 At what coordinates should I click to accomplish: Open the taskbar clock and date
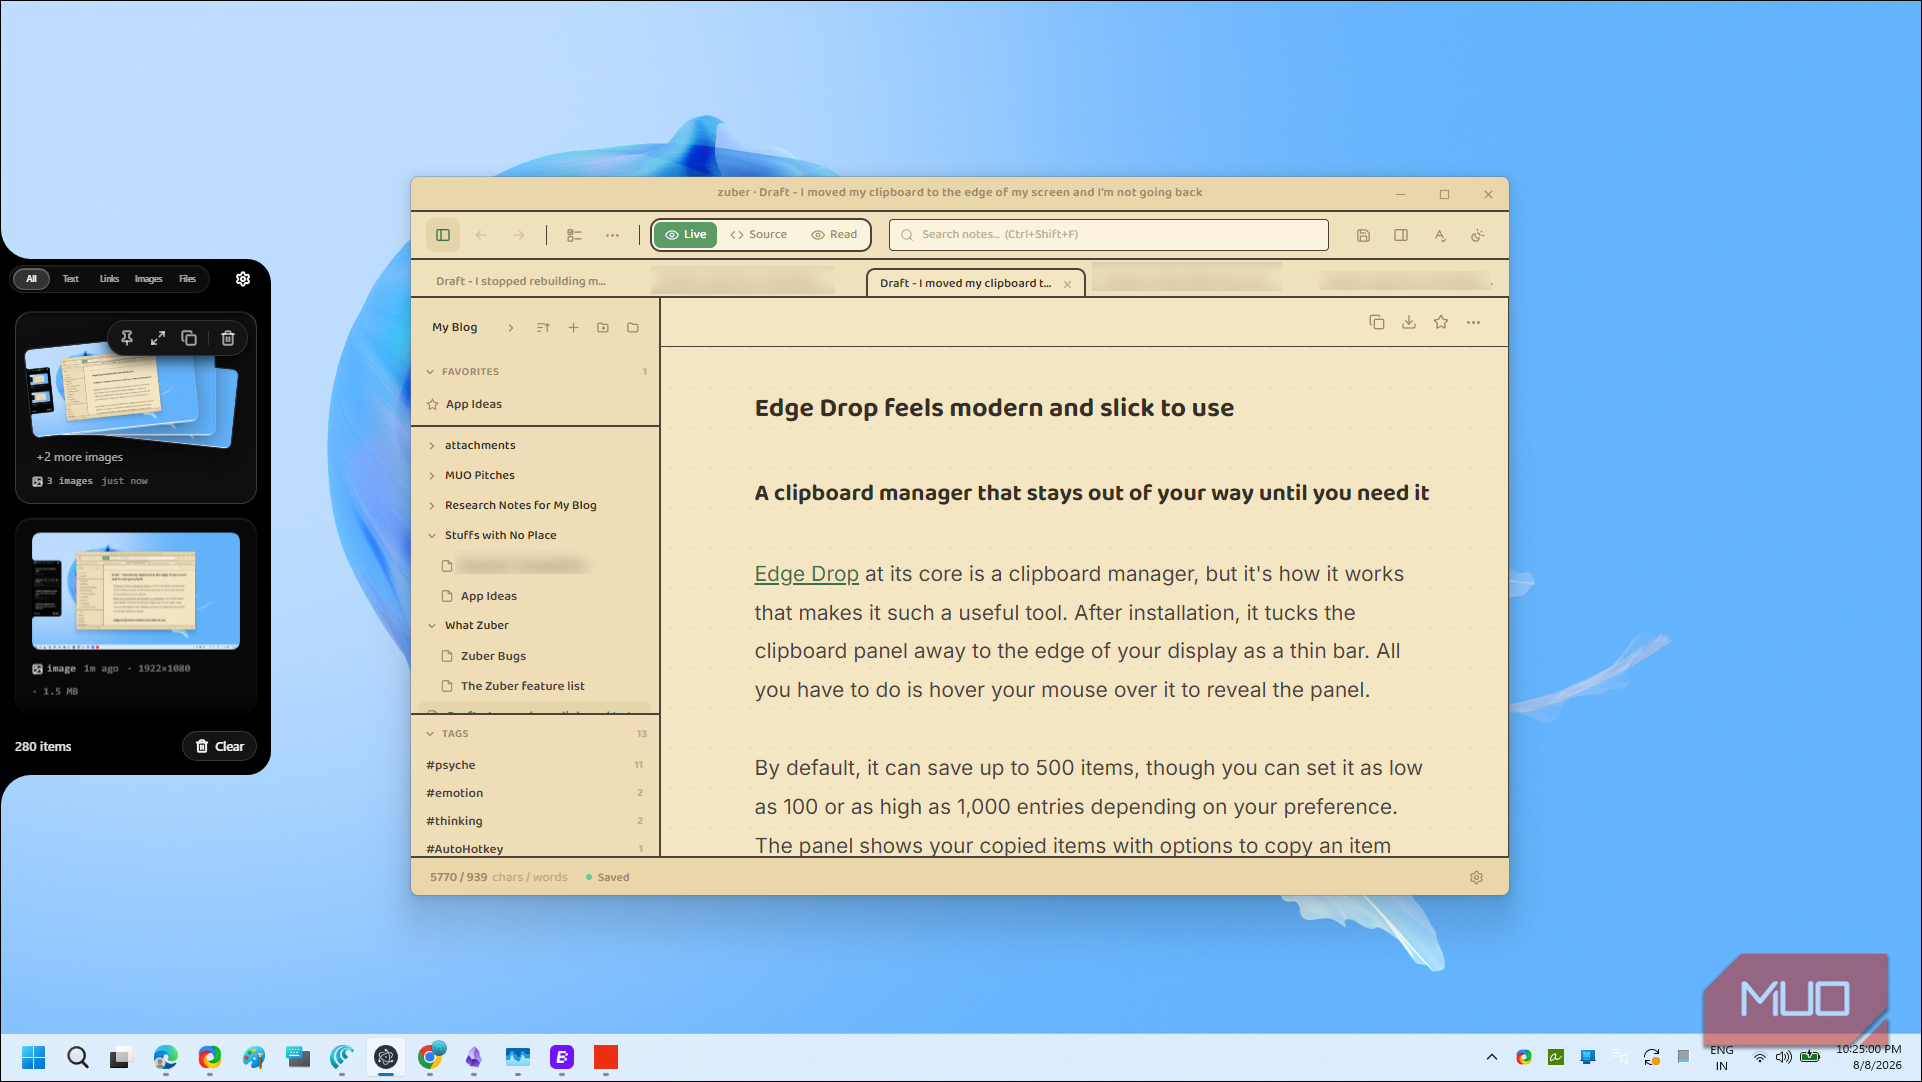click(x=1871, y=1057)
